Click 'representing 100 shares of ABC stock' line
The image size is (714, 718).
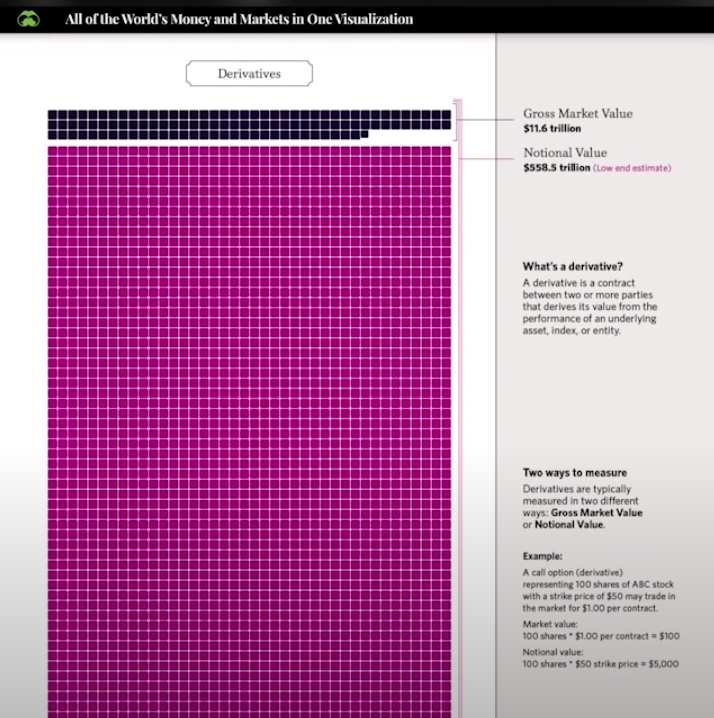coord(598,584)
